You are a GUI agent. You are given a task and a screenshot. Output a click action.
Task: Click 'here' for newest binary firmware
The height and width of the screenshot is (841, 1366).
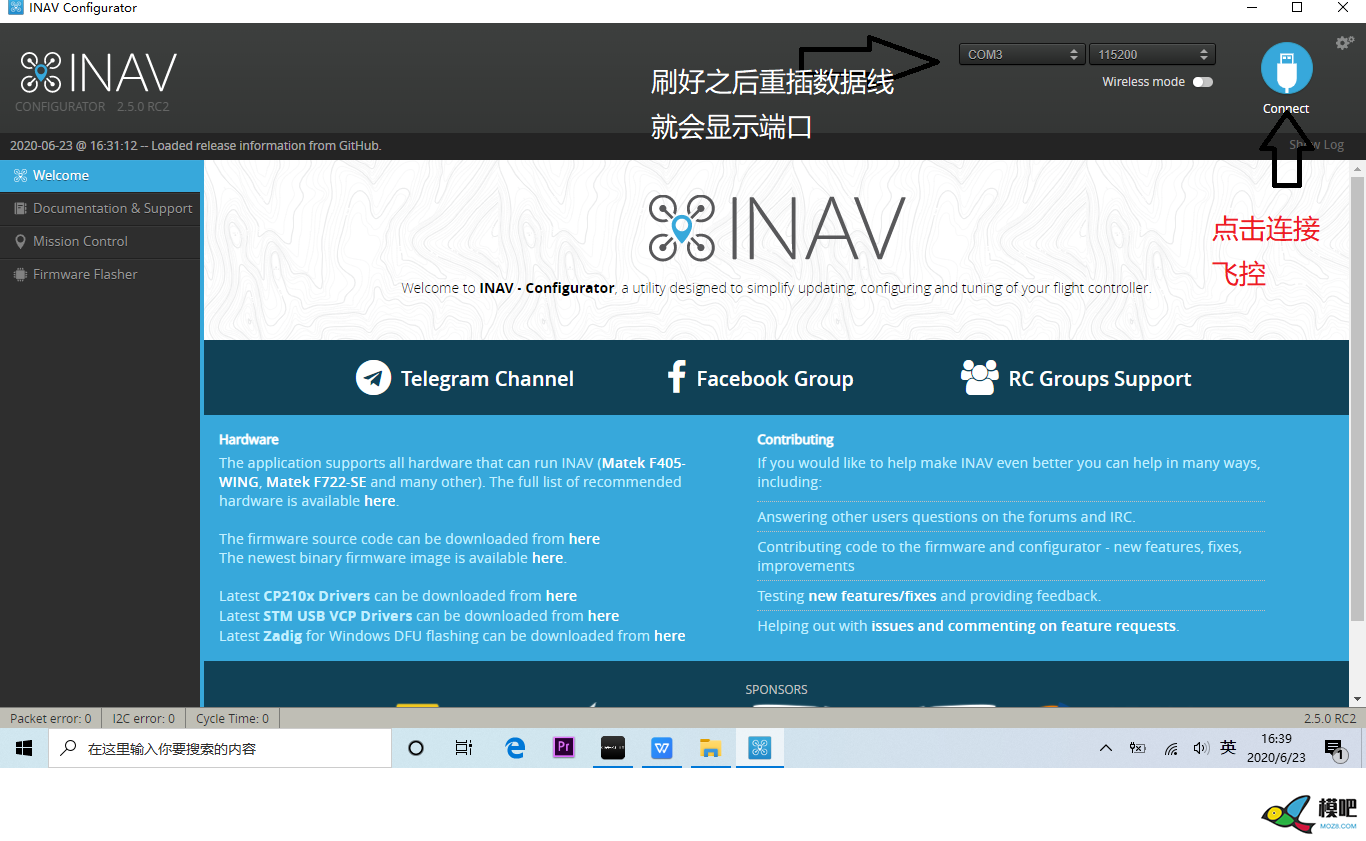[547, 558]
